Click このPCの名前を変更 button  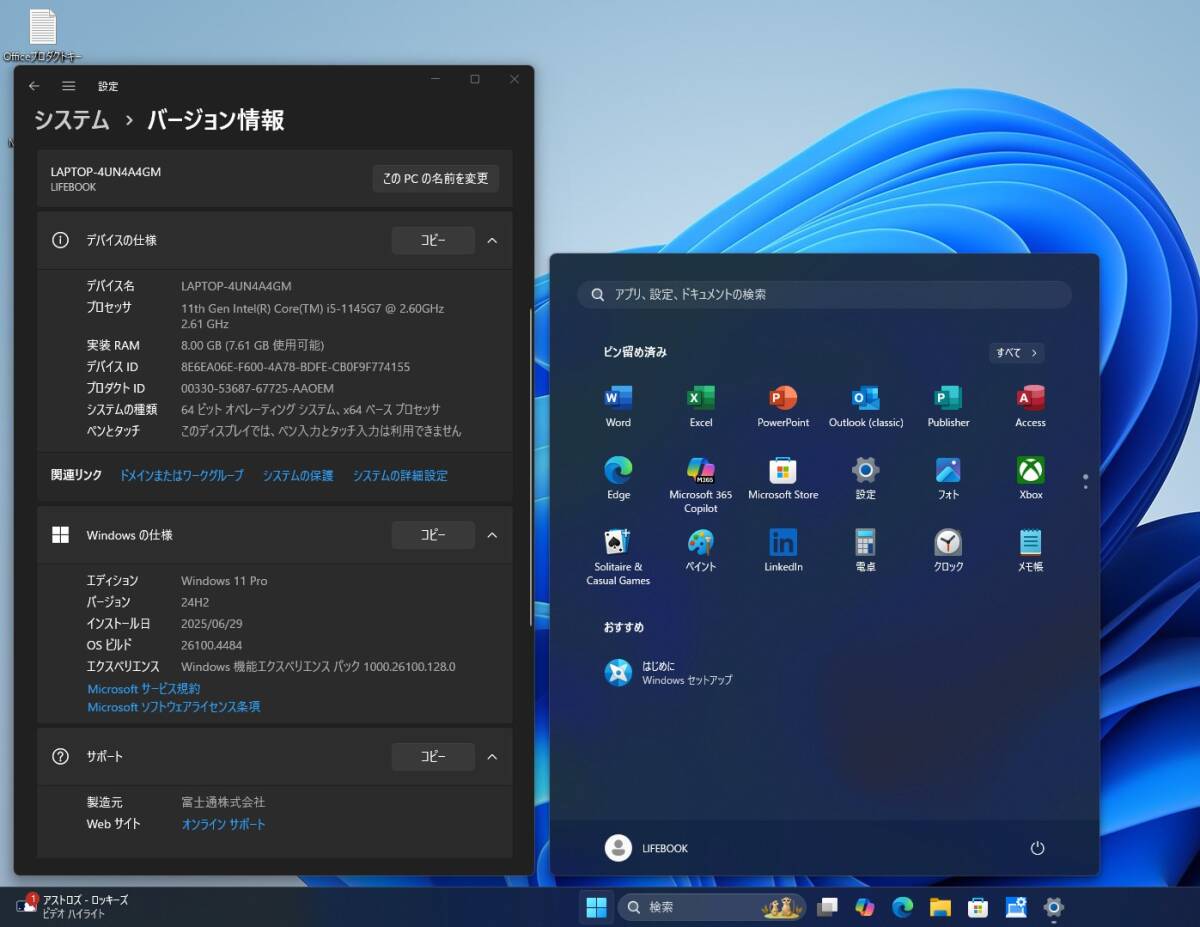(x=436, y=178)
